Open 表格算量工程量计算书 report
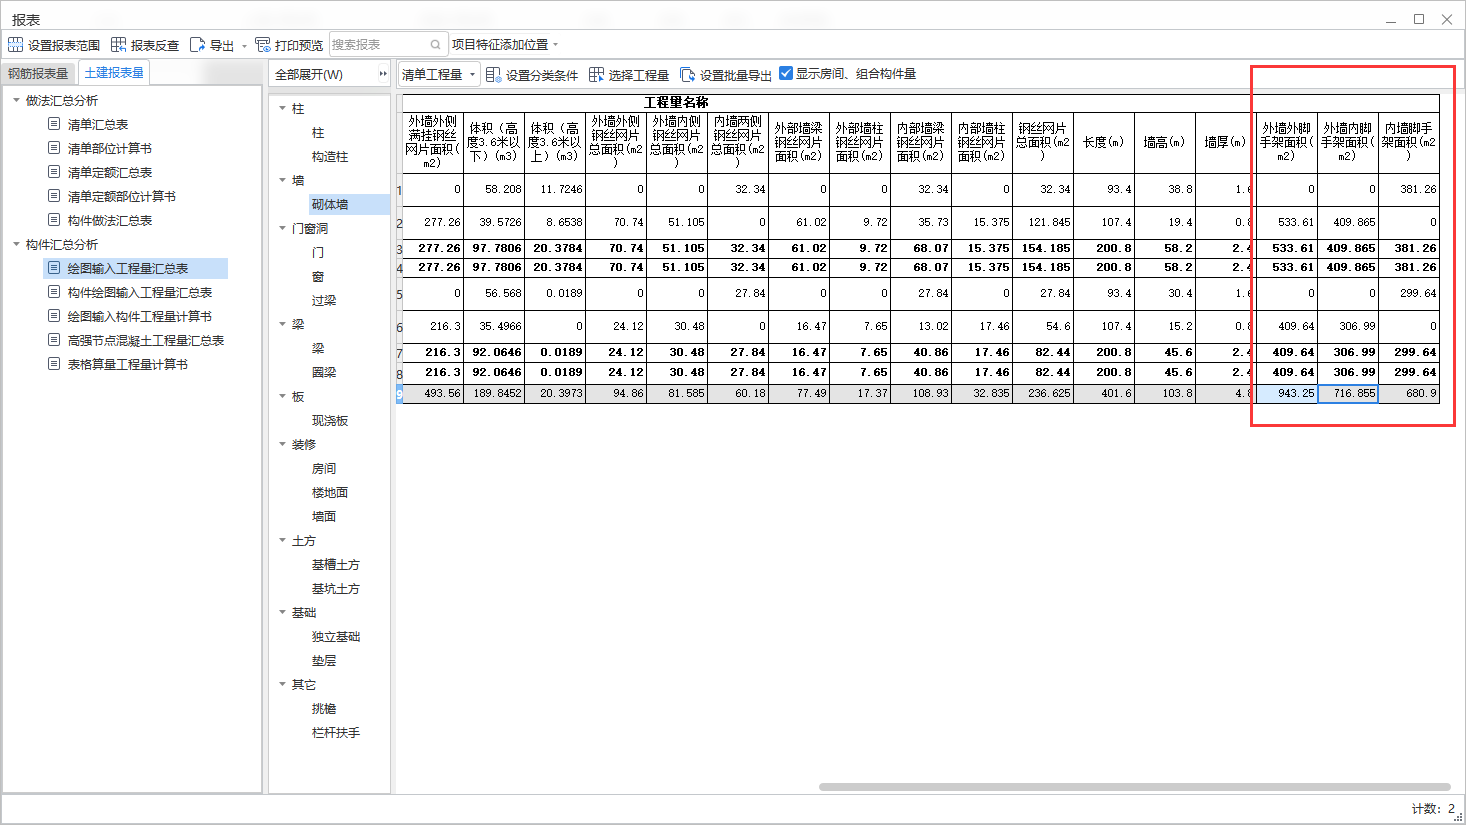Image resolution: width=1466 pixels, height=825 pixels. [x=128, y=364]
